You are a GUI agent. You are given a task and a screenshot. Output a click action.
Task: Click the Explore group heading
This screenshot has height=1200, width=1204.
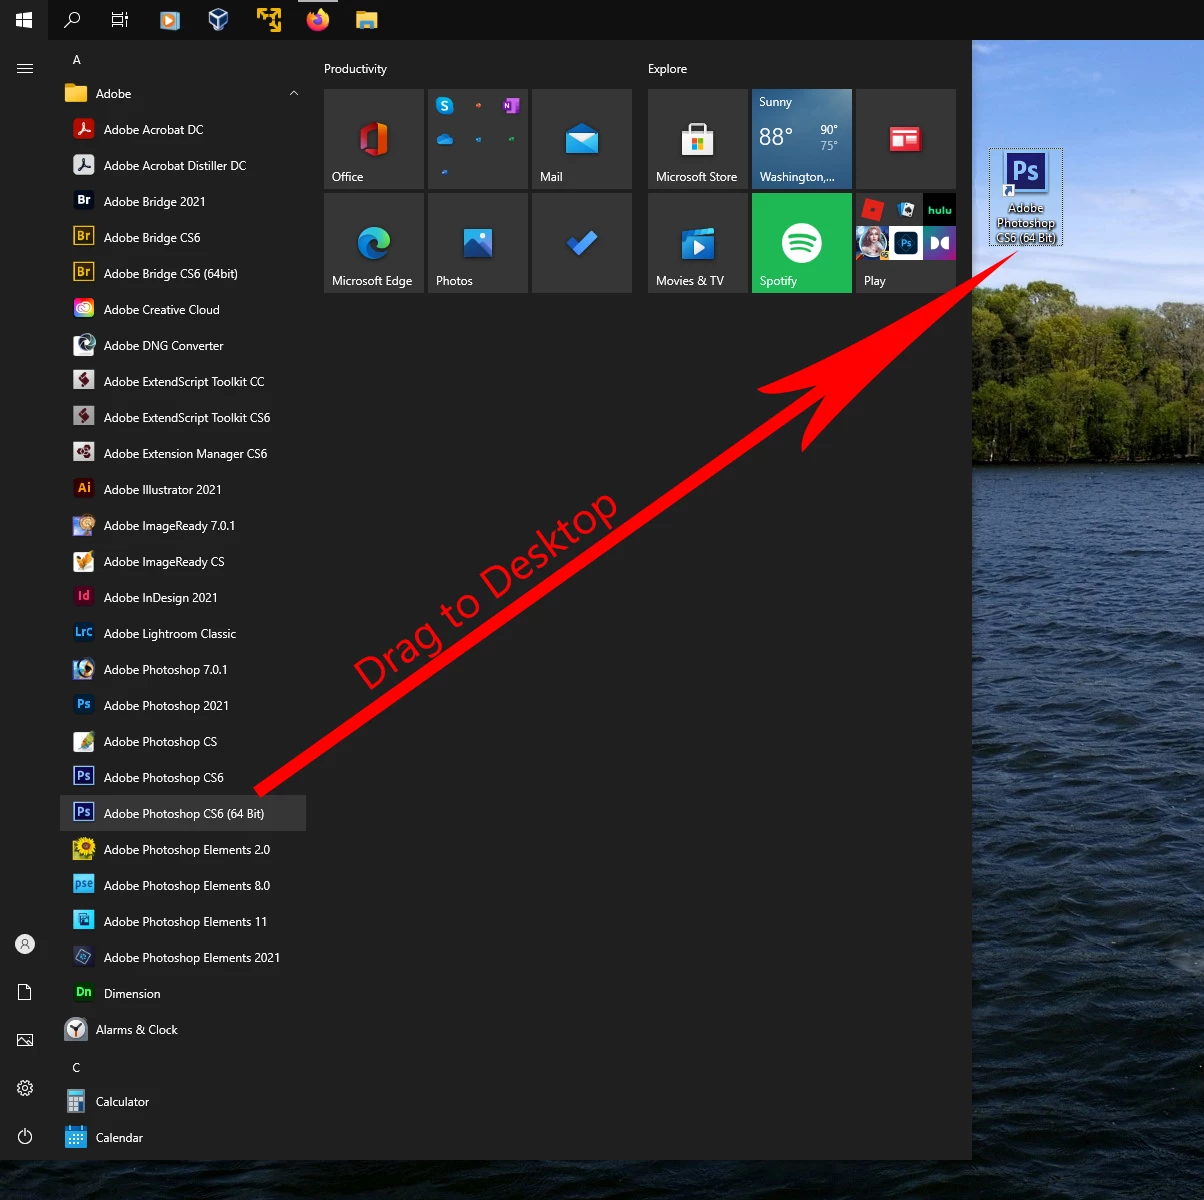click(667, 69)
